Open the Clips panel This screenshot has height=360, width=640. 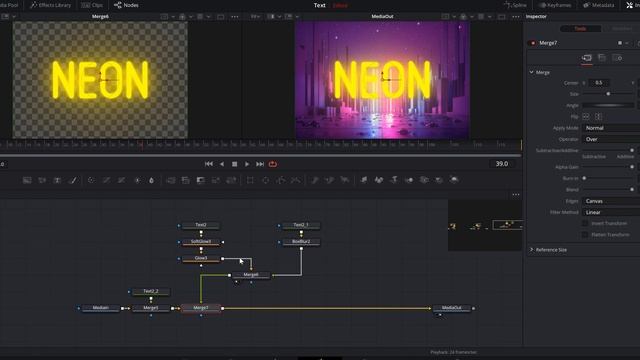[x=92, y=5]
